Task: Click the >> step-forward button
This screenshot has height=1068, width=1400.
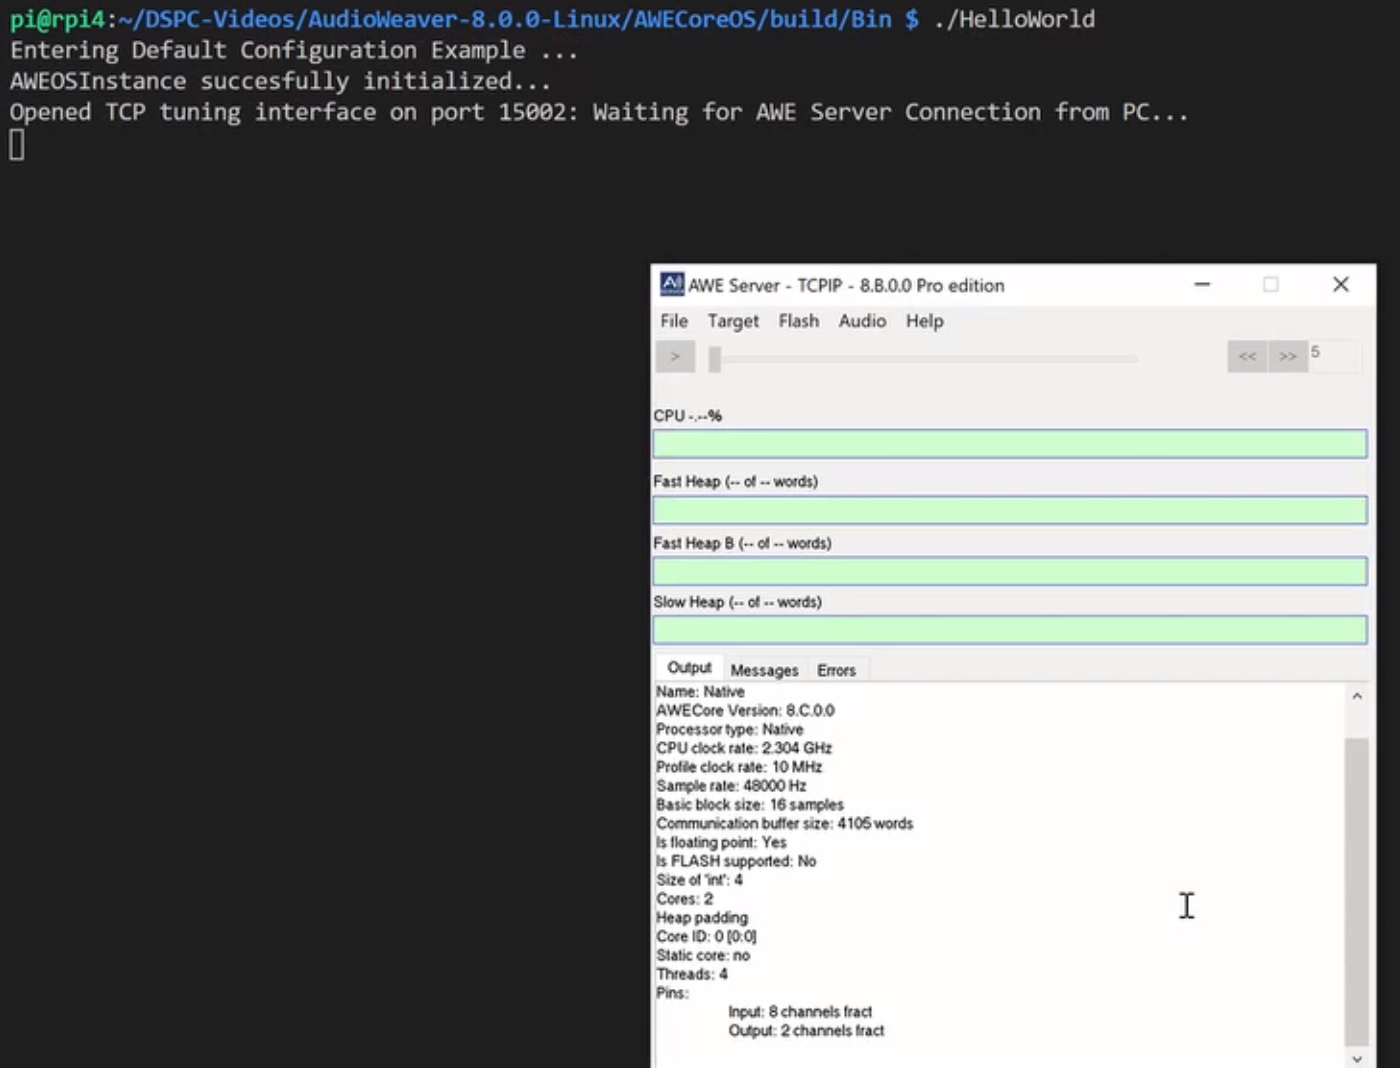Action: pyautogui.click(x=1288, y=356)
